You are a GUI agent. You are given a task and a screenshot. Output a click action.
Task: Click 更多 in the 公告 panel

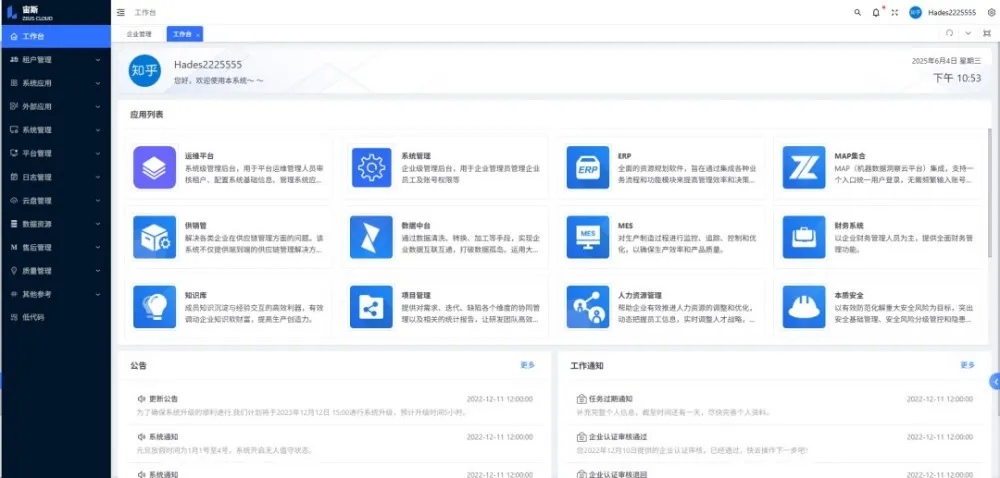click(x=527, y=365)
